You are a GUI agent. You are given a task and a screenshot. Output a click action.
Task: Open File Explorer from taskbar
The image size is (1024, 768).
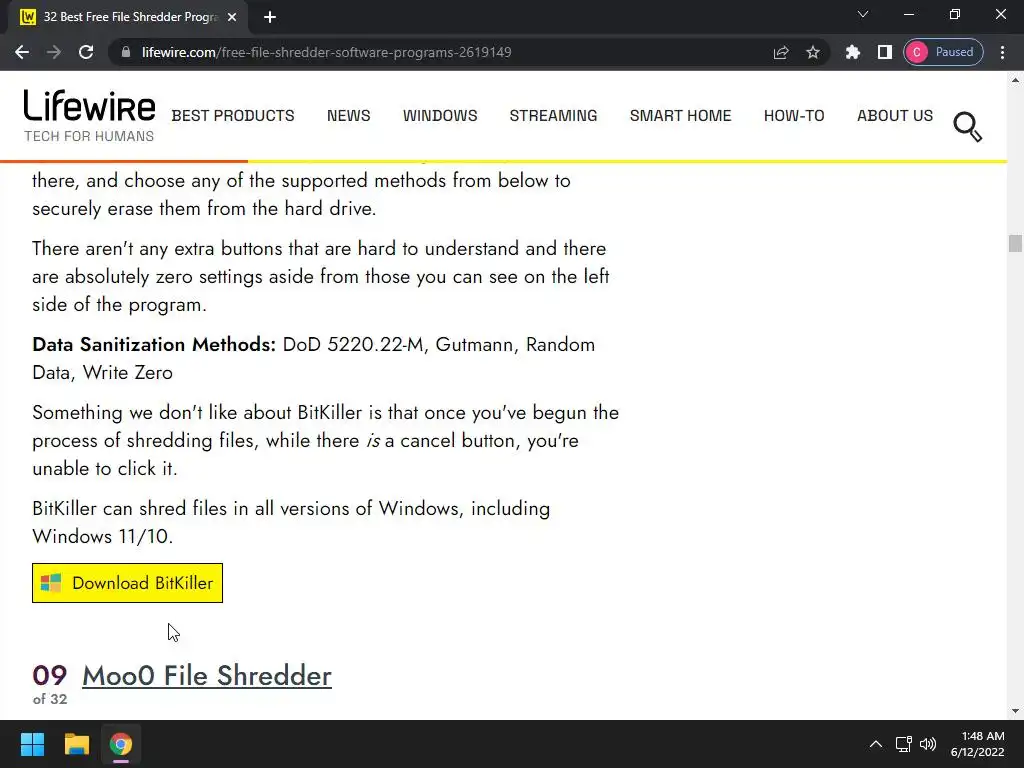76,744
